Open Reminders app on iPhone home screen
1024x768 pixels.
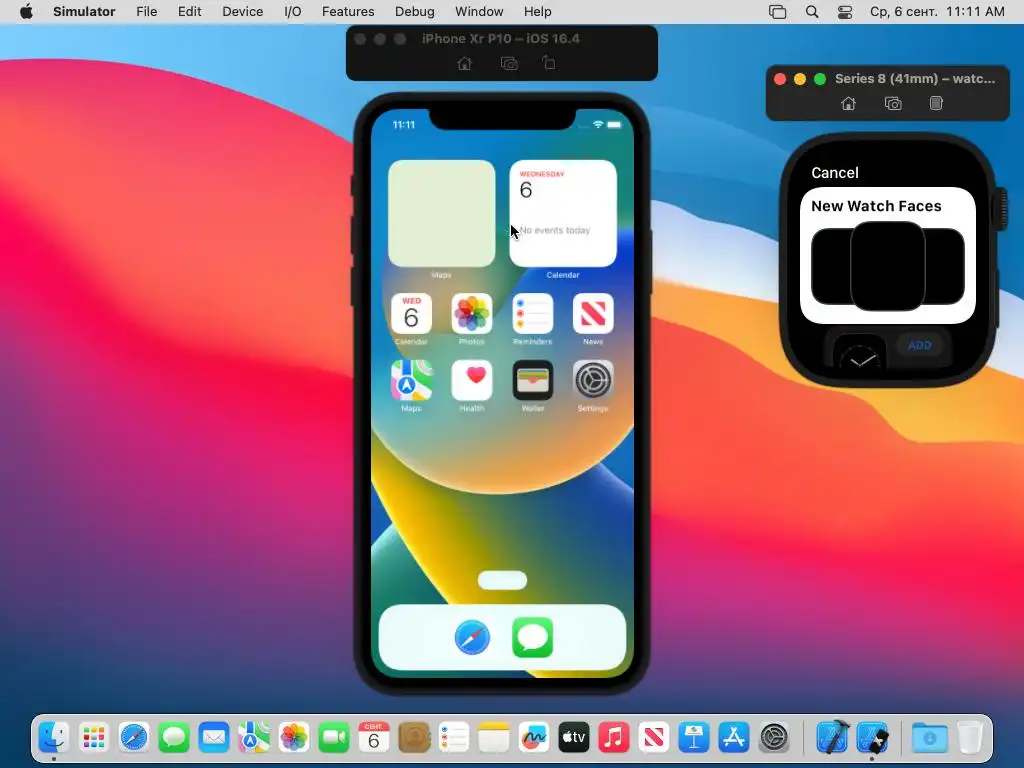tap(532, 313)
